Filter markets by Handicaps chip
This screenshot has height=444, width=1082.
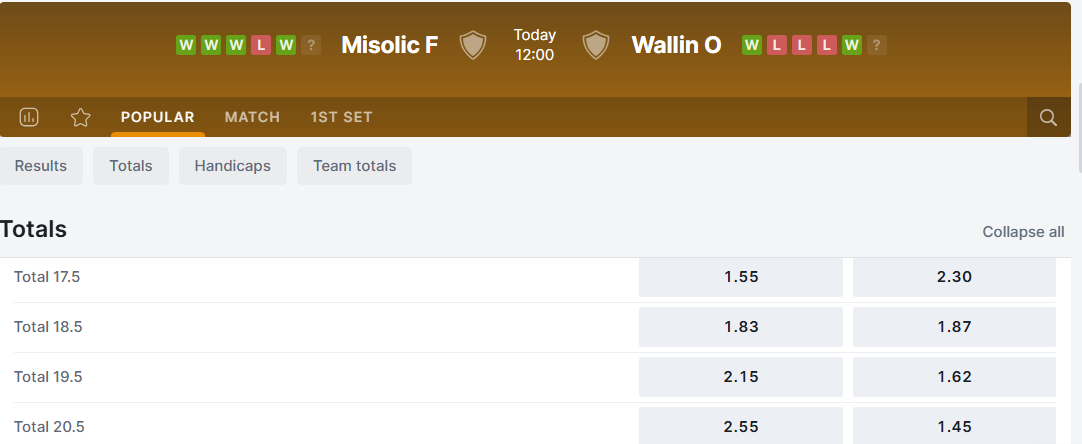point(232,166)
